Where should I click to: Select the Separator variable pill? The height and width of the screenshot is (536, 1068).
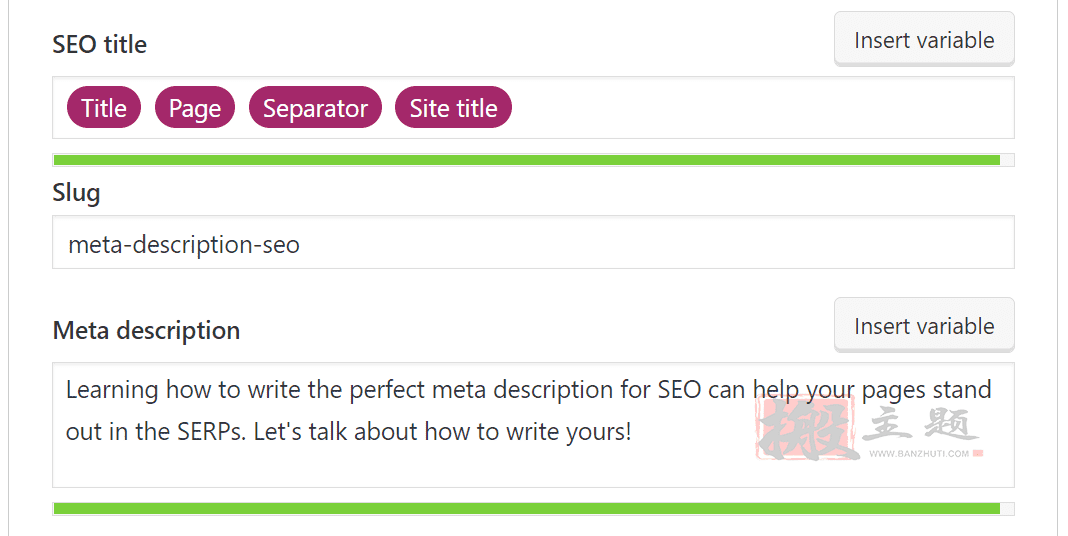point(315,108)
